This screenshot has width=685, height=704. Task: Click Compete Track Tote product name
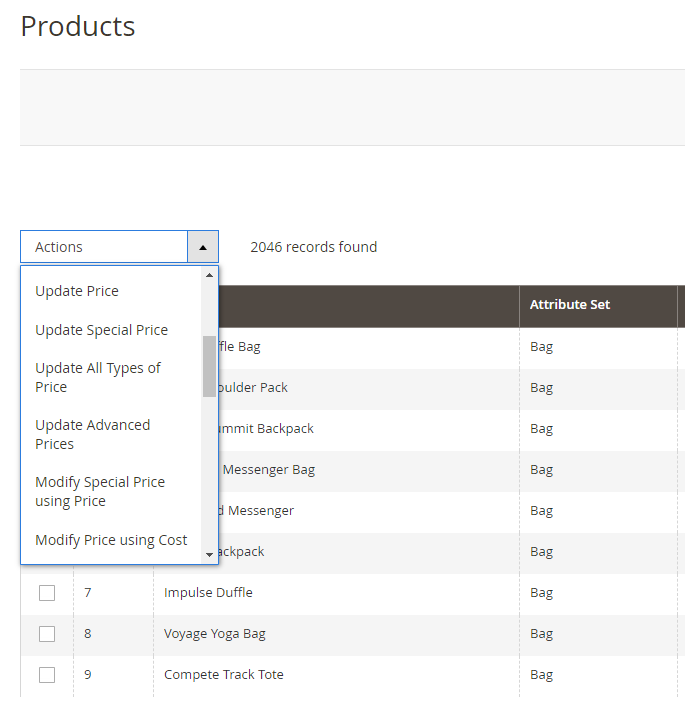(x=223, y=675)
